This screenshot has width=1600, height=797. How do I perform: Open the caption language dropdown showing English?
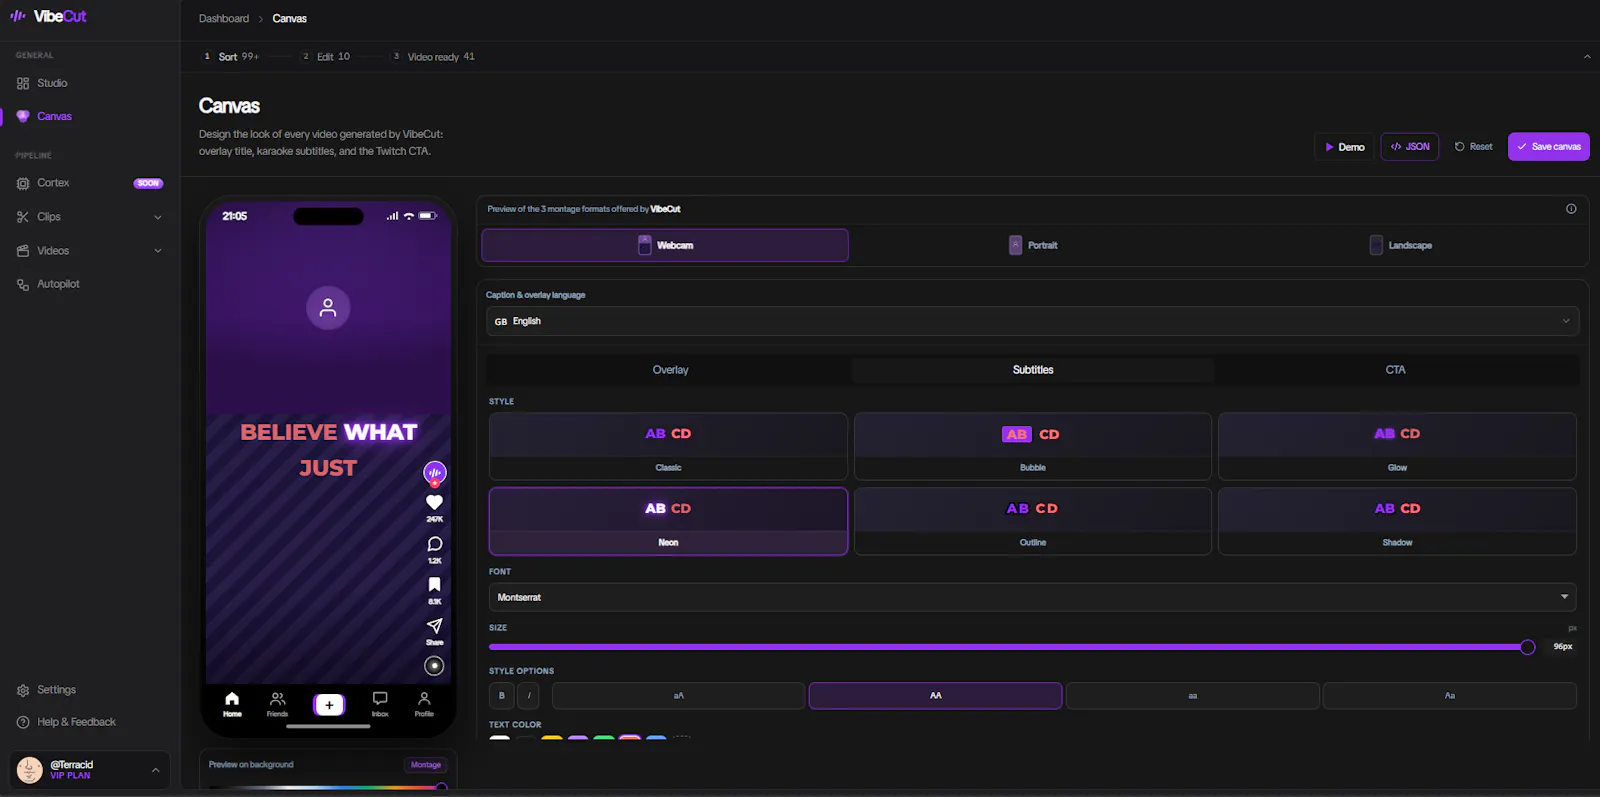pos(1033,321)
